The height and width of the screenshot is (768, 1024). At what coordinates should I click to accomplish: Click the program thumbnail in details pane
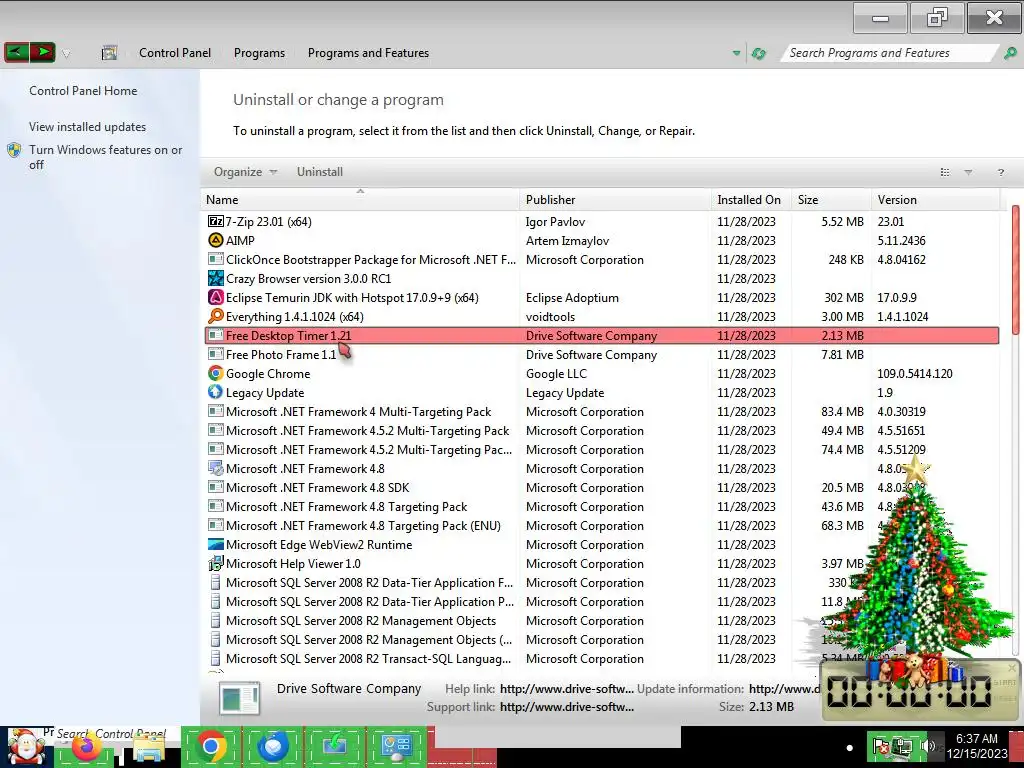pyautogui.click(x=239, y=698)
